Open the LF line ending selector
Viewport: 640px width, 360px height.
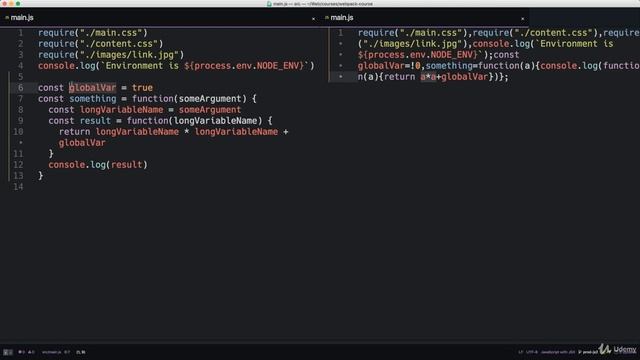coord(520,352)
